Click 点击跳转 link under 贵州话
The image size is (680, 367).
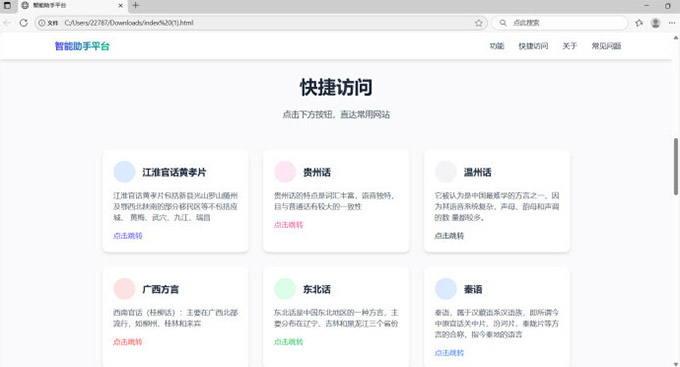click(288, 225)
